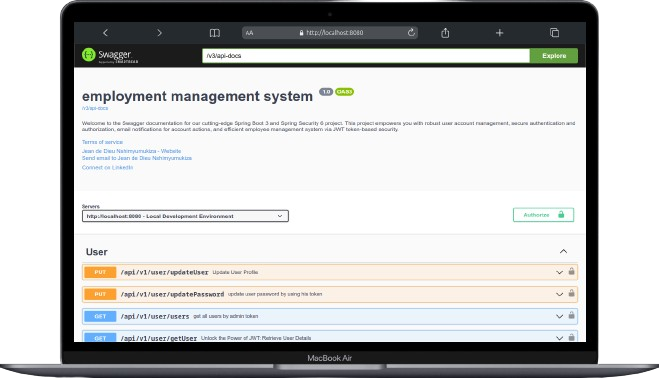Toggle lock icon on updatePassword endpoint
This screenshot has height=378, width=659.
[572, 293]
